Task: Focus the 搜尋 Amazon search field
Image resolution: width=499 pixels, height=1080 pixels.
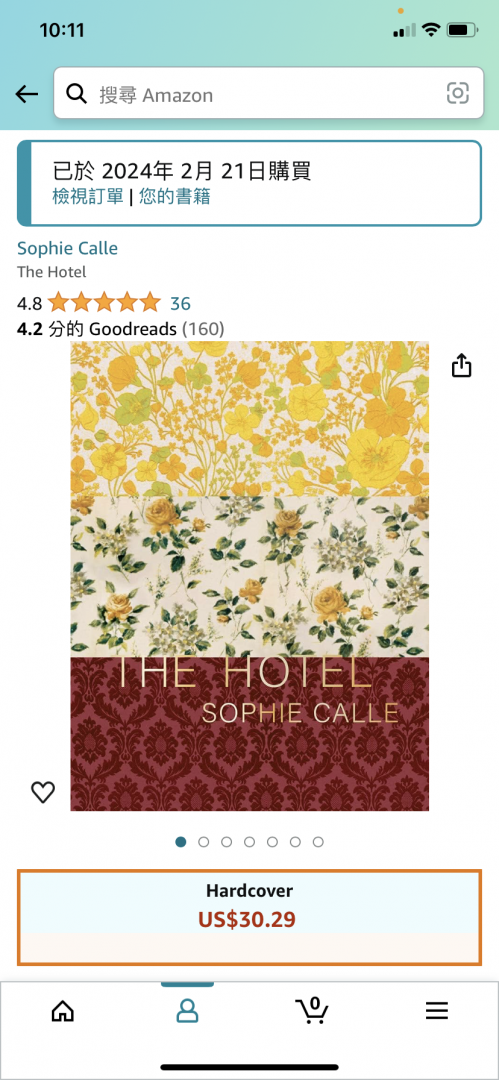Action: point(269,93)
